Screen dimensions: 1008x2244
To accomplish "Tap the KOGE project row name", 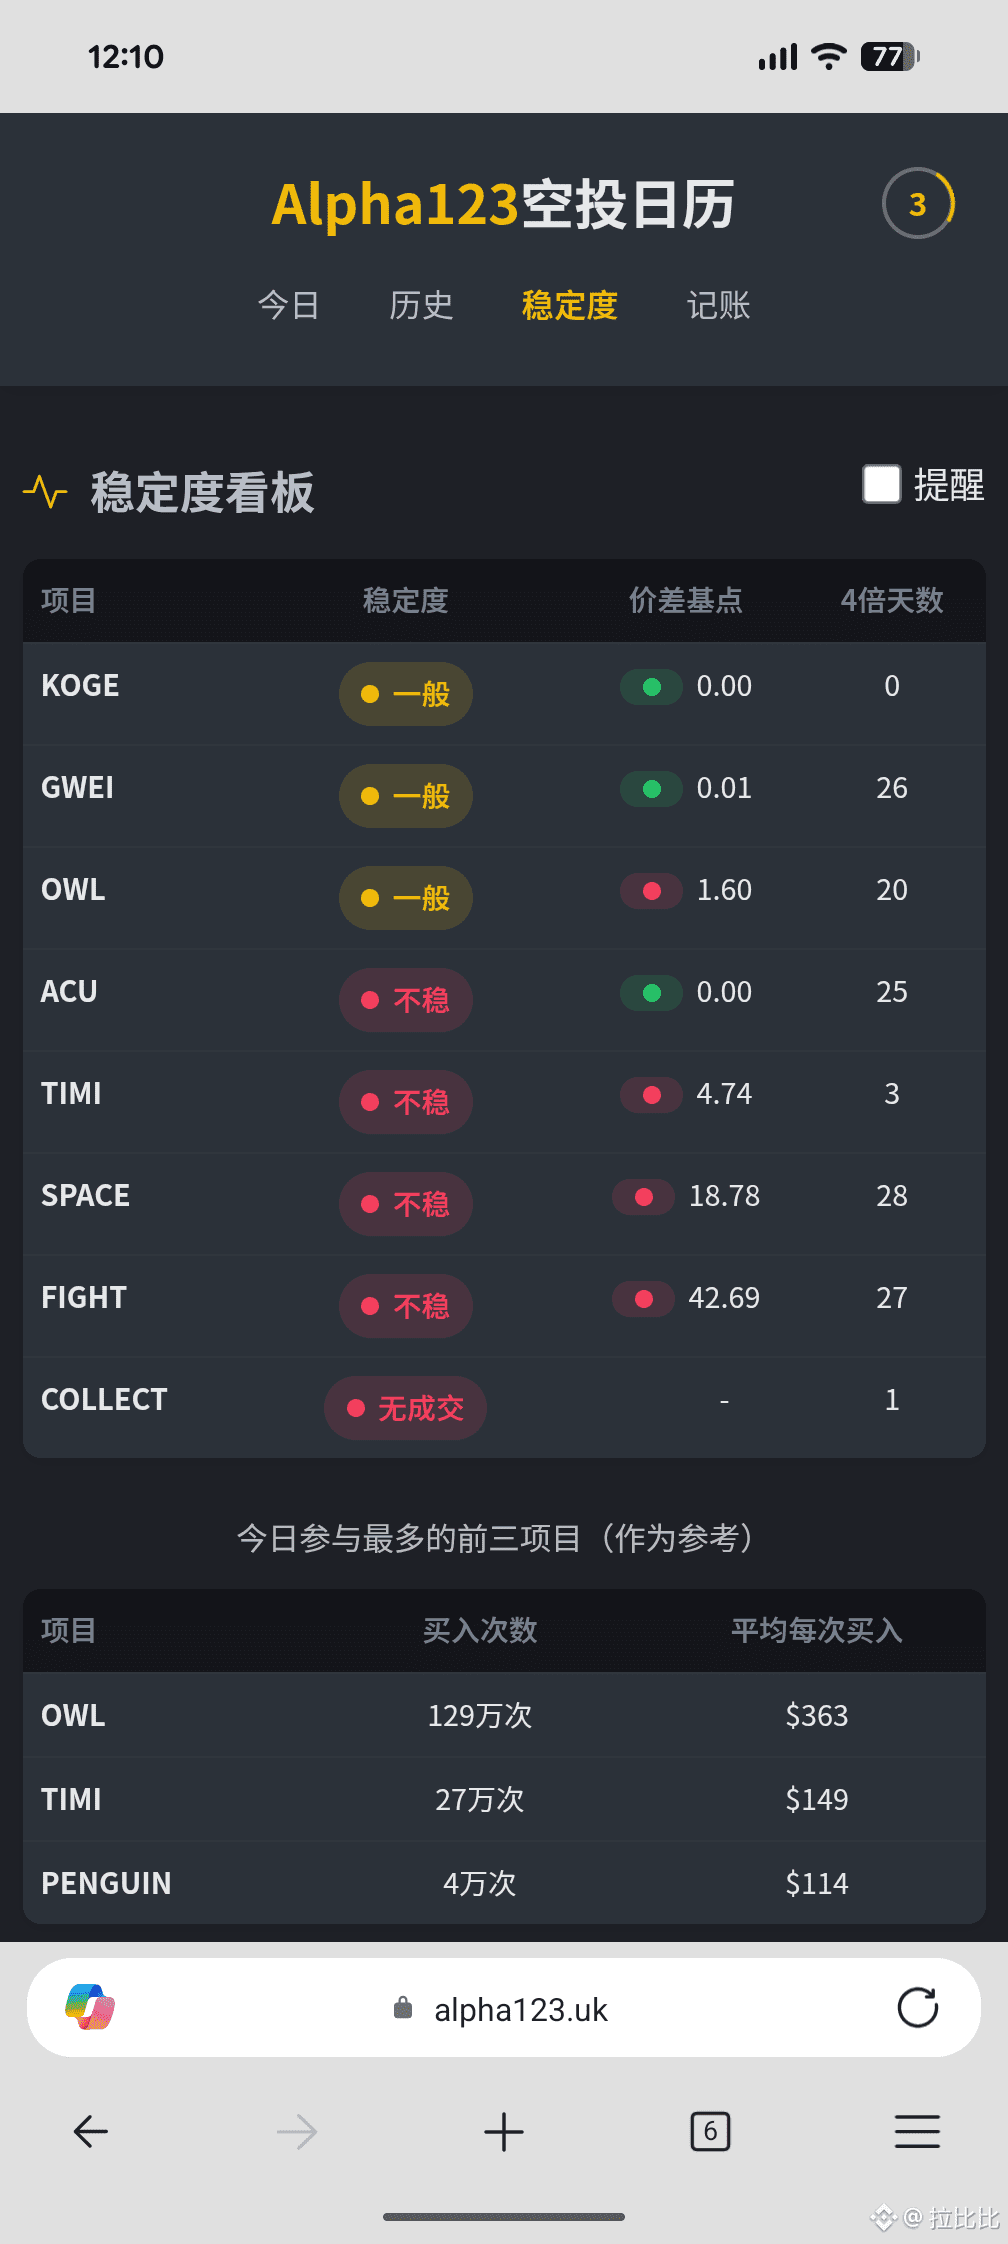I will pos(80,686).
